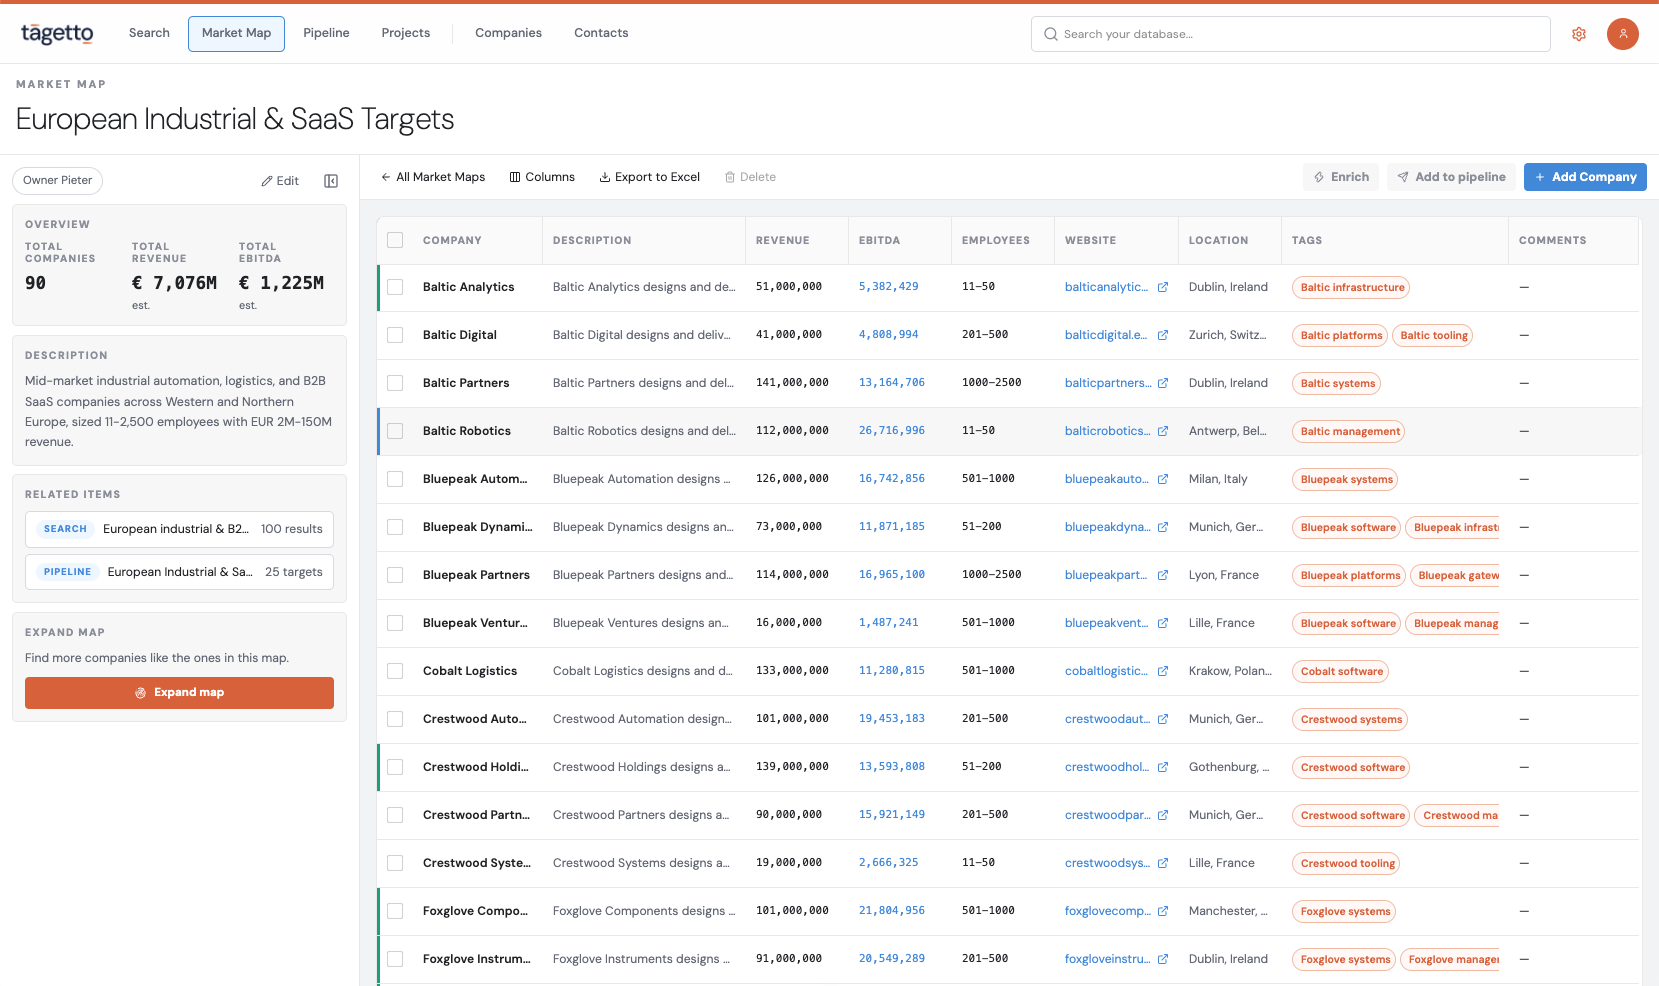The image size is (1659, 986).
Task: Go back to All Market Maps
Action: [433, 177]
